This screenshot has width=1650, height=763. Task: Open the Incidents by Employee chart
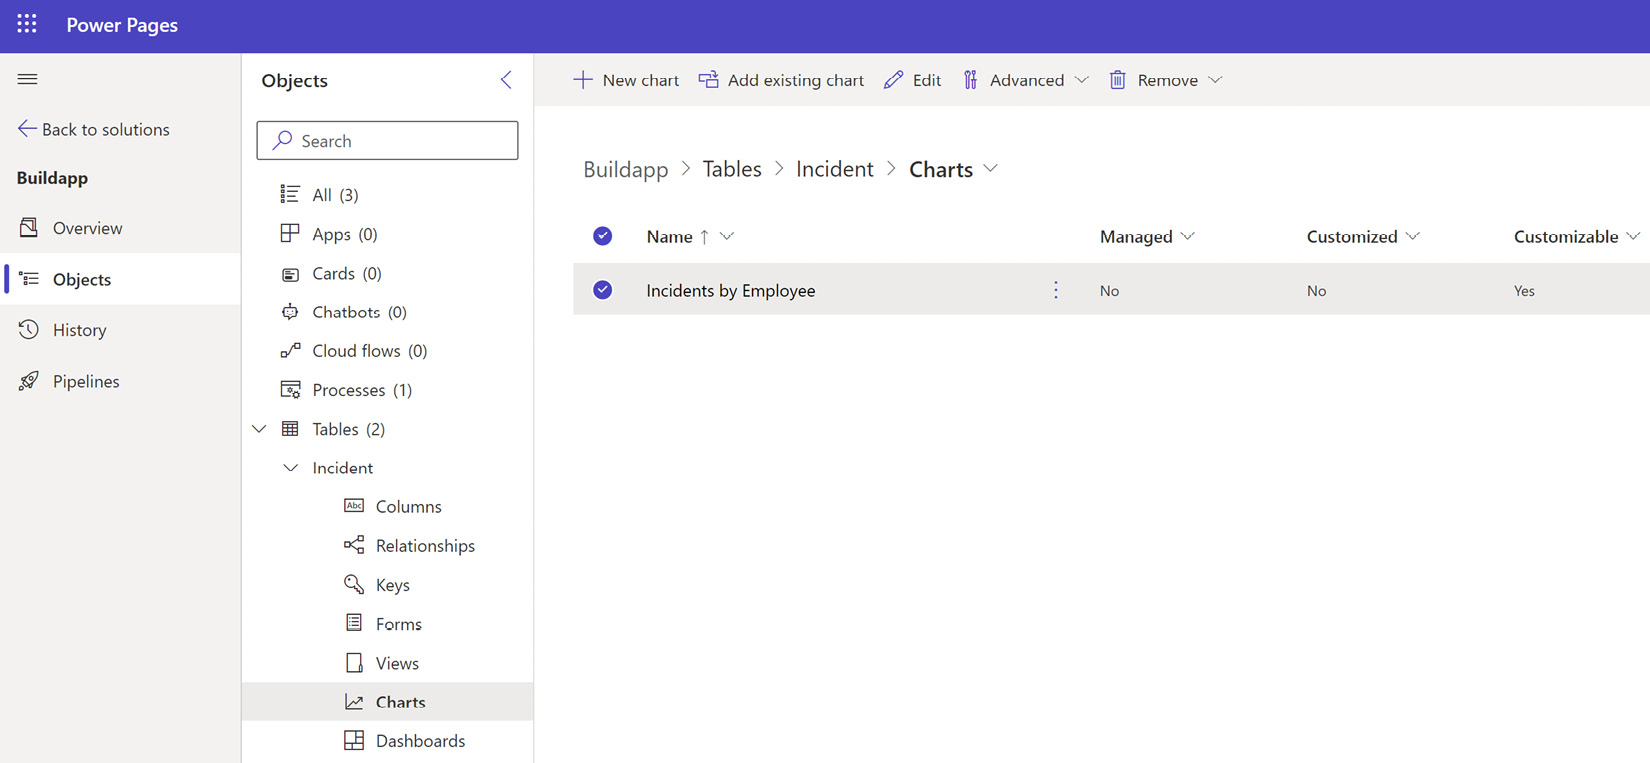tap(731, 290)
